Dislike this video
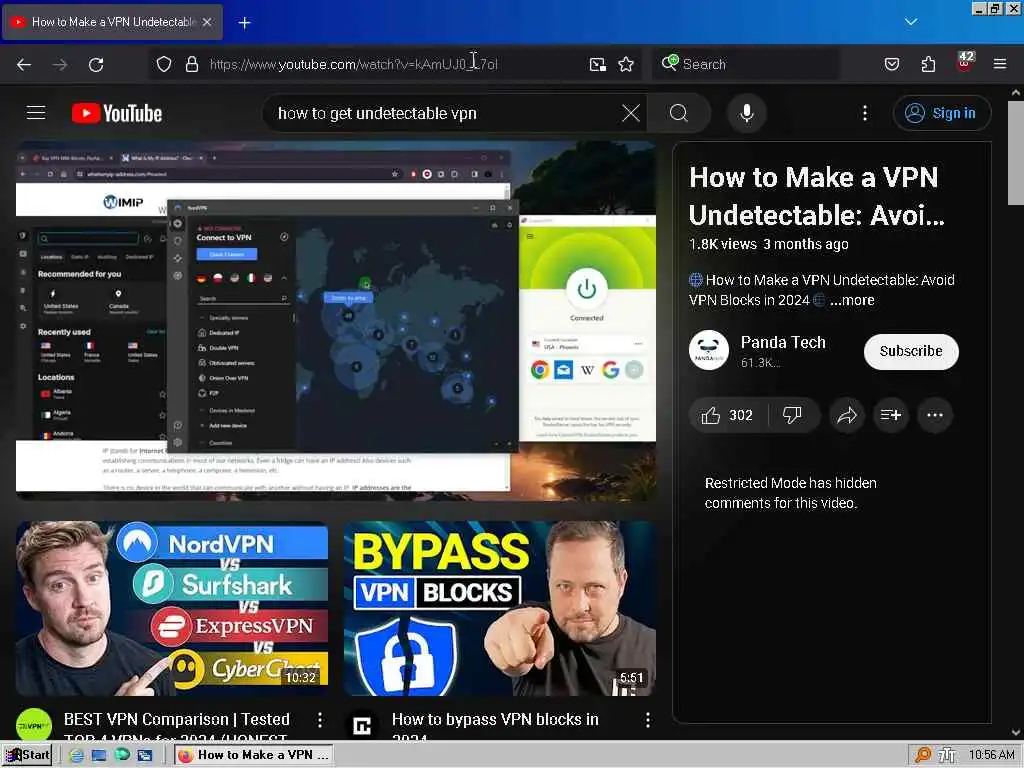 tap(793, 415)
